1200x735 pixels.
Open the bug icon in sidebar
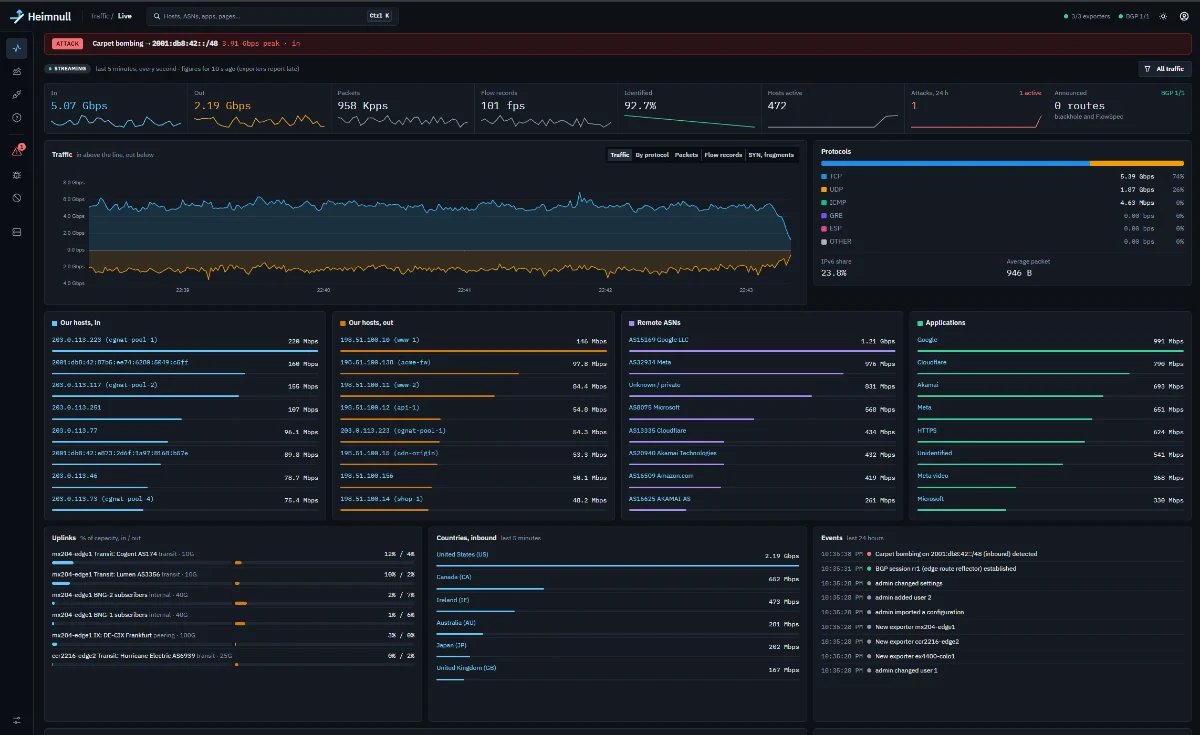[x=17, y=174]
